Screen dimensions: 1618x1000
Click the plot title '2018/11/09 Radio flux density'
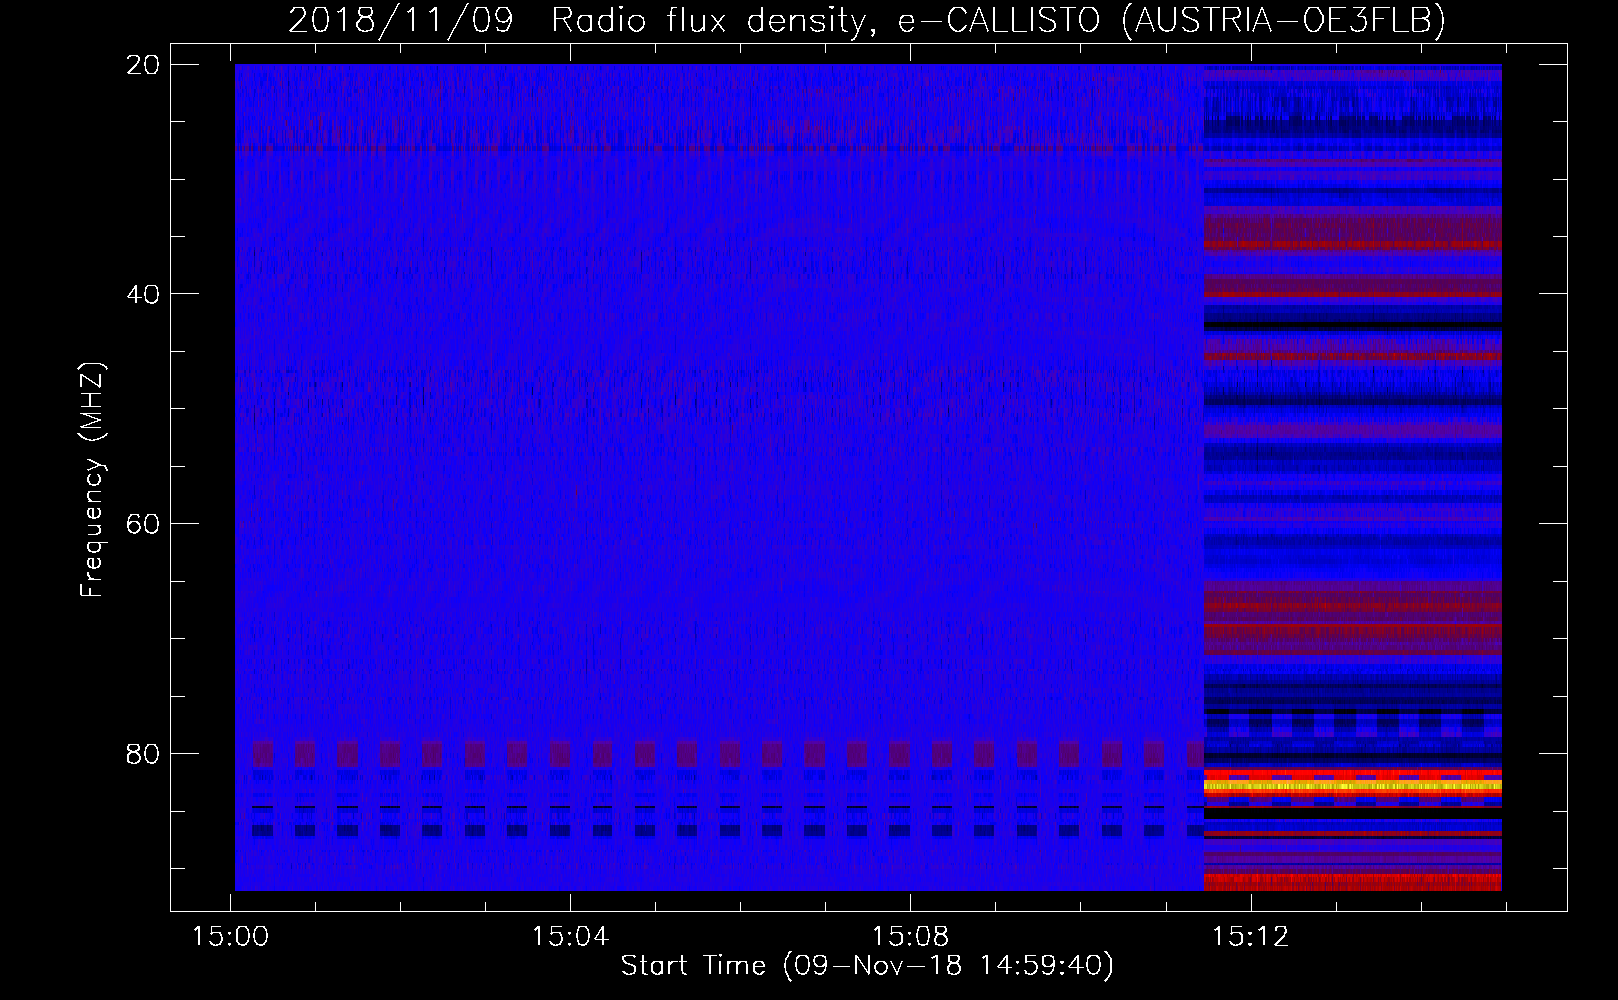pyautogui.click(x=577, y=20)
